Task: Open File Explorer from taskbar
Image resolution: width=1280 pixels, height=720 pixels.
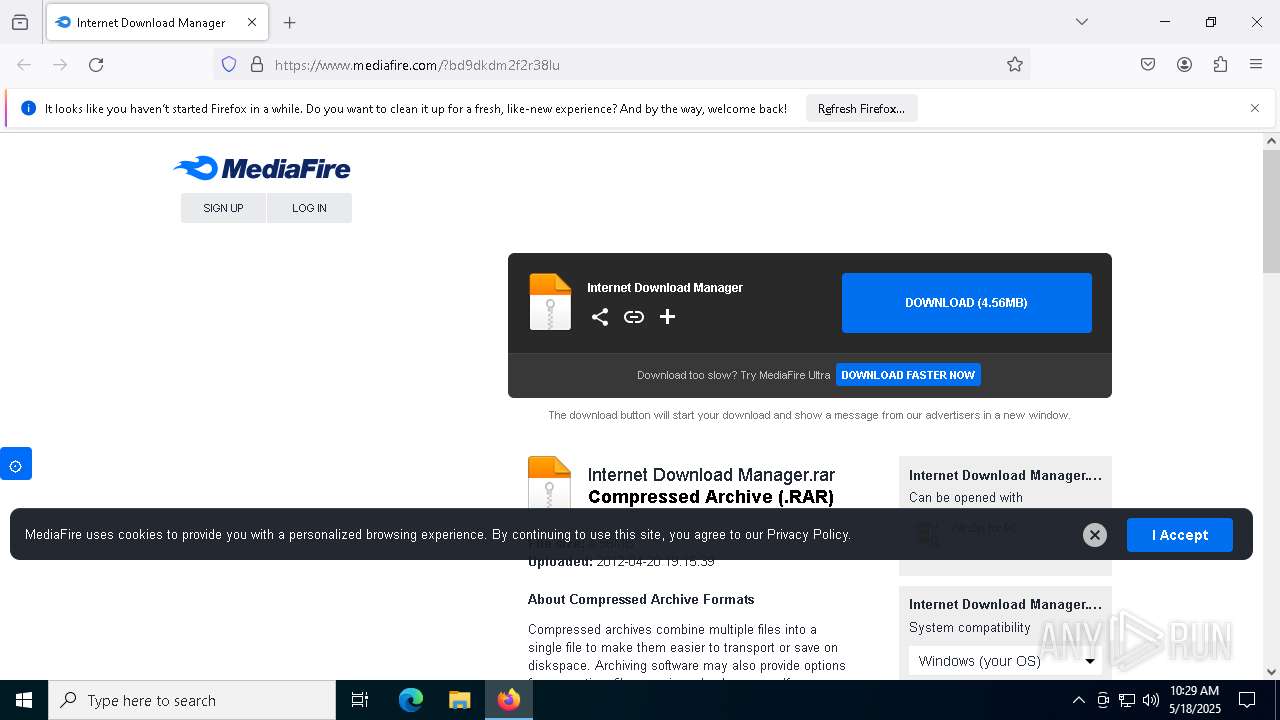Action: coord(460,700)
